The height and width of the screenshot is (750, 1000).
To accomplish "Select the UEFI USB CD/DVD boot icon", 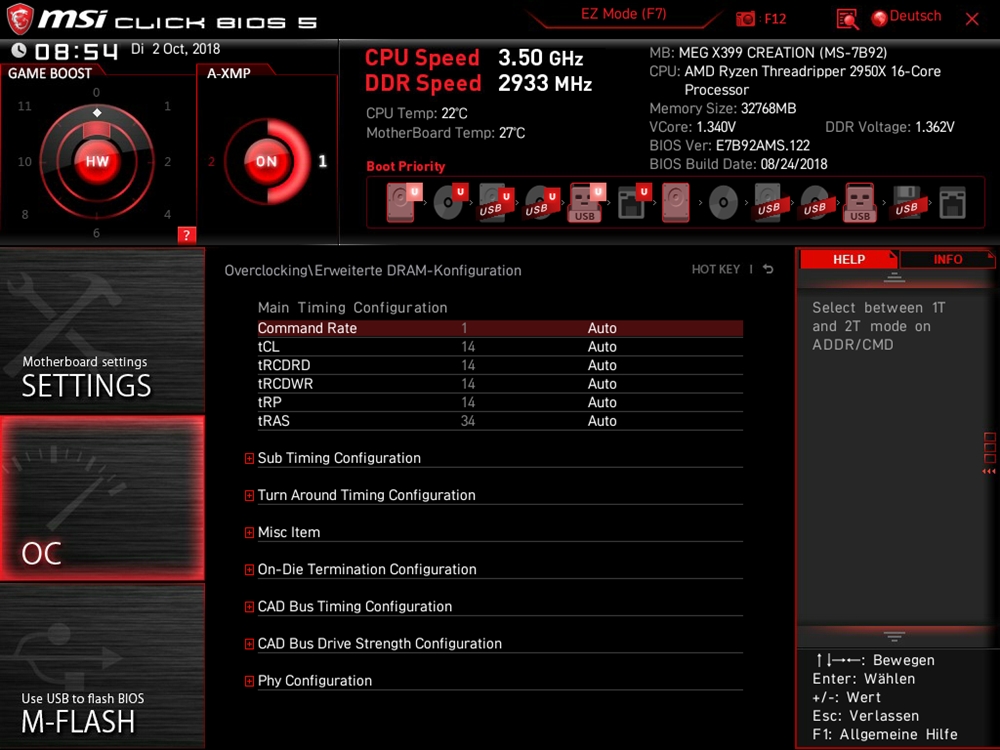I will pyautogui.click(x=541, y=202).
